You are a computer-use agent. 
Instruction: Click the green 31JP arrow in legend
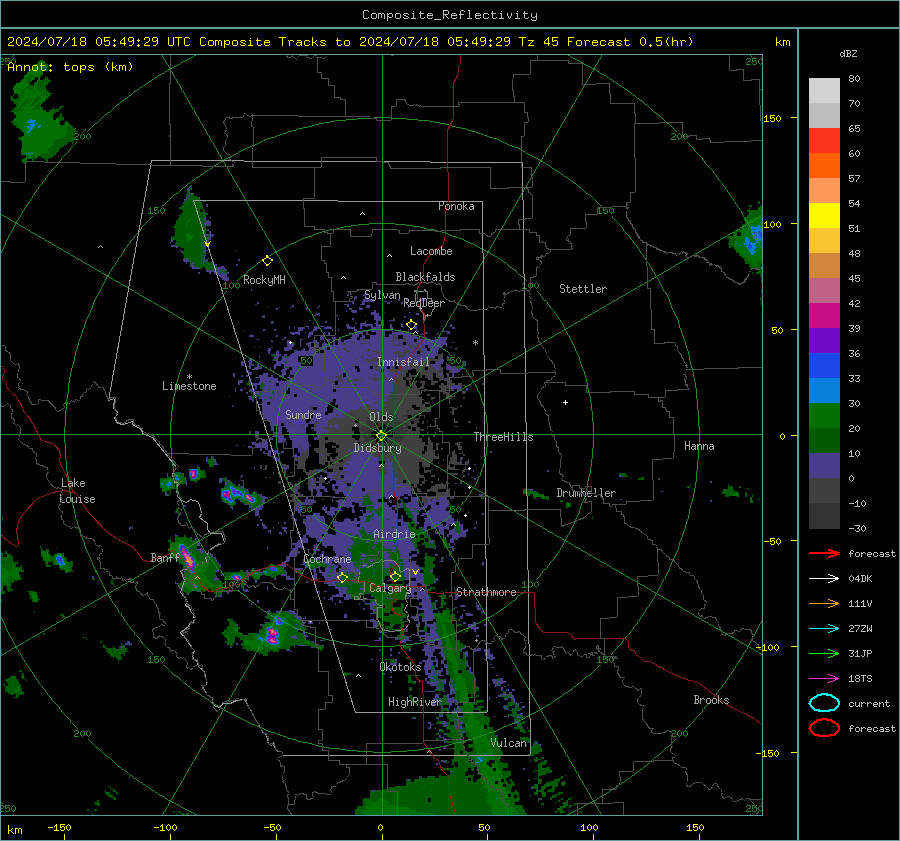coord(824,653)
